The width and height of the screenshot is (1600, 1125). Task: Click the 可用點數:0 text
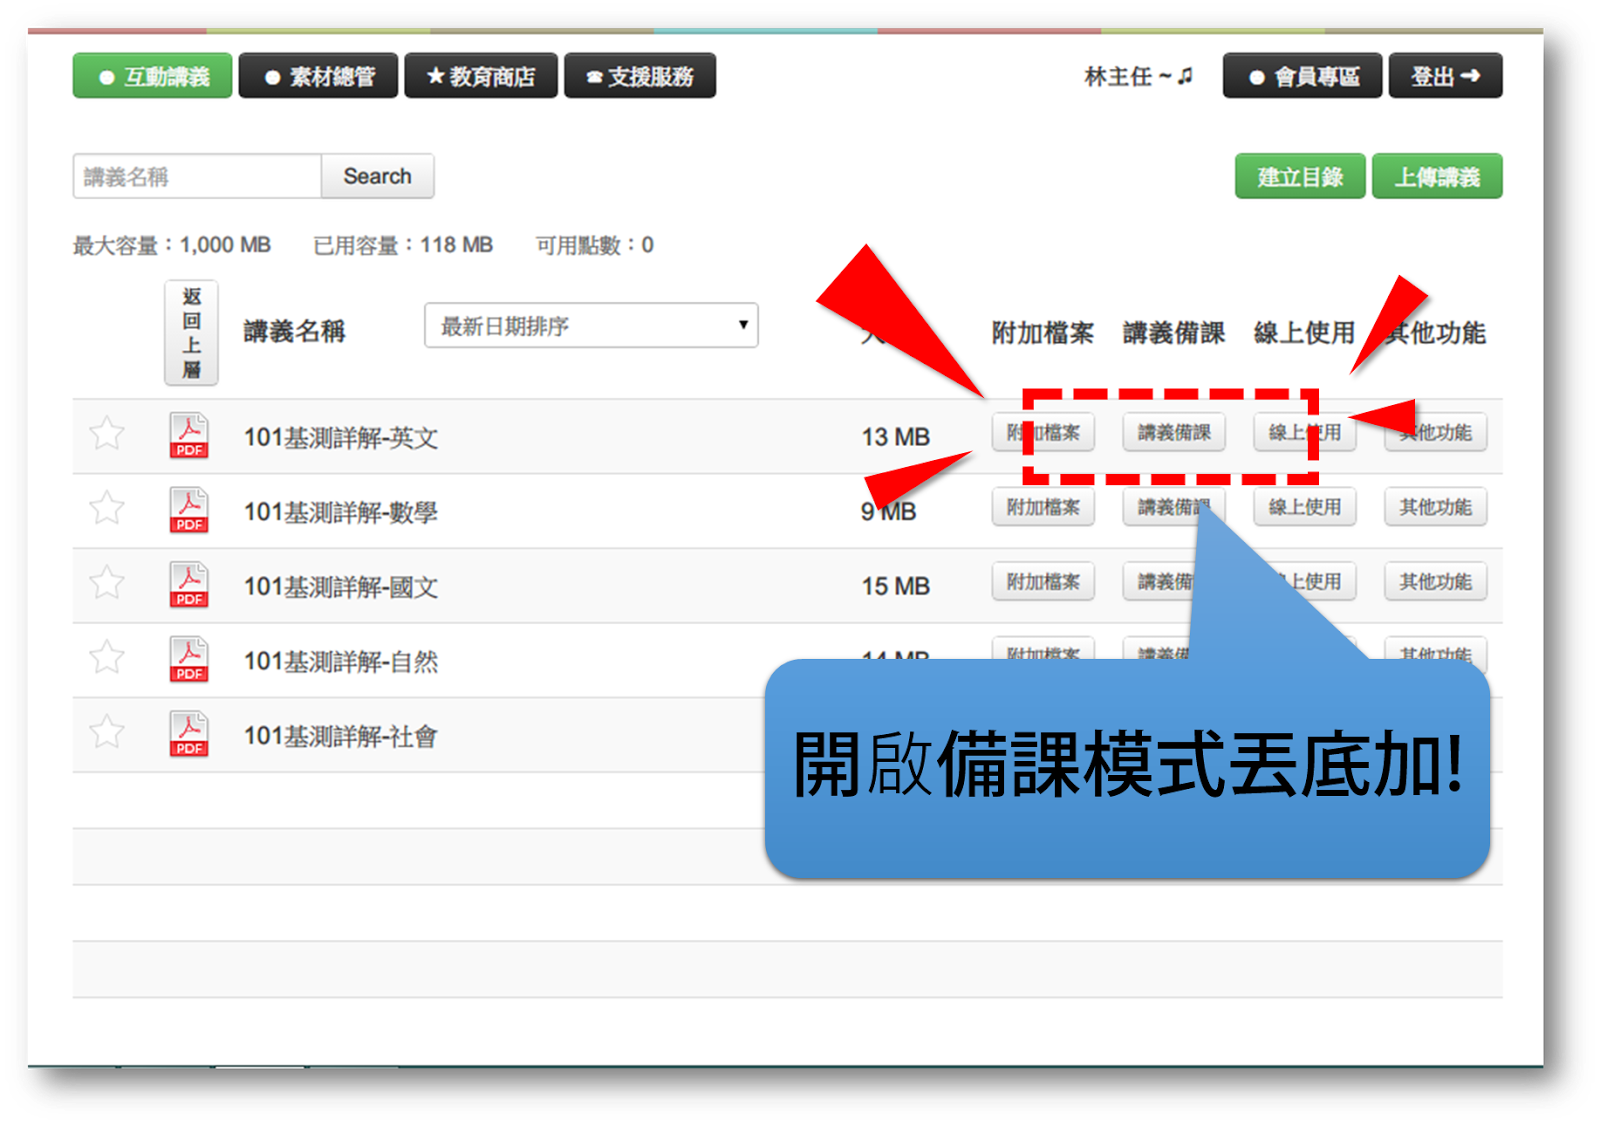pyautogui.click(x=595, y=245)
